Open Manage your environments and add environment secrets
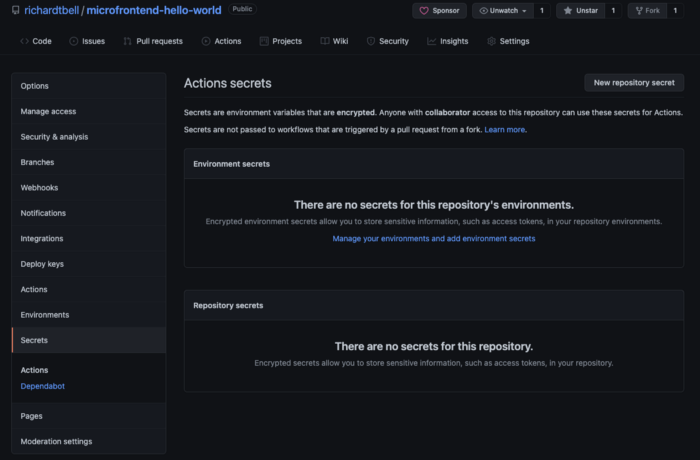 (433, 238)
